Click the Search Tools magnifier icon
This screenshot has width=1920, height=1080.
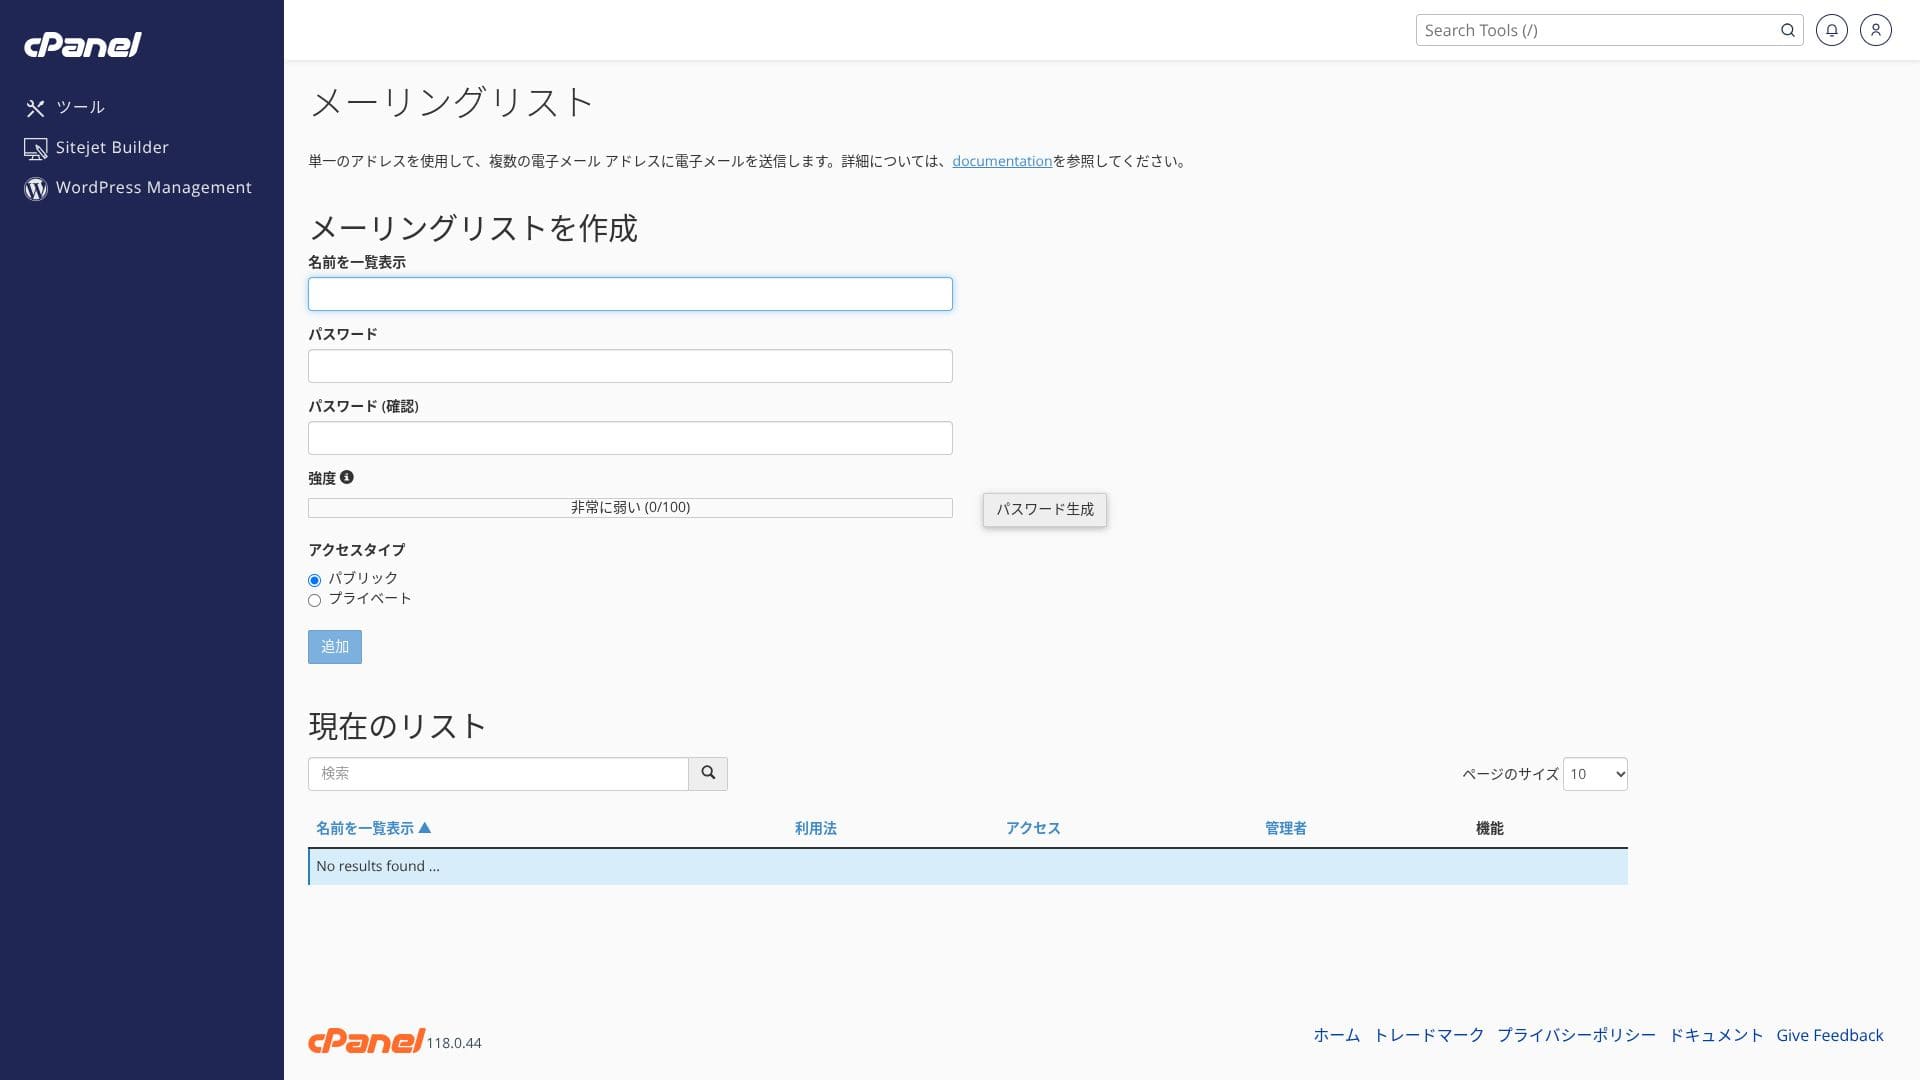(1787, 30)
